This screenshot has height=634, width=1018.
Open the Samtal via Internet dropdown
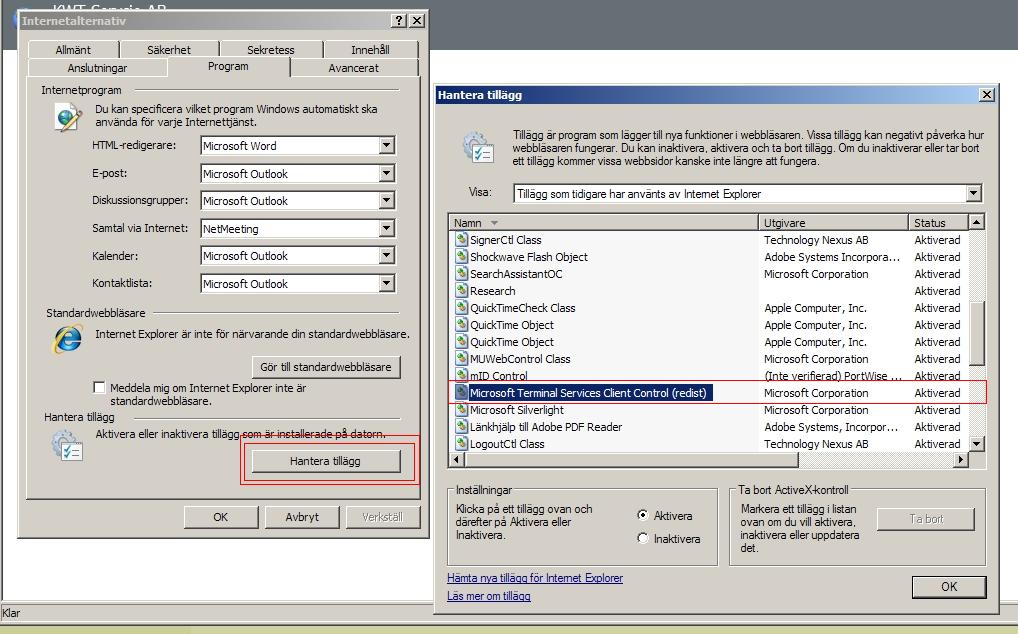(386, 228)
